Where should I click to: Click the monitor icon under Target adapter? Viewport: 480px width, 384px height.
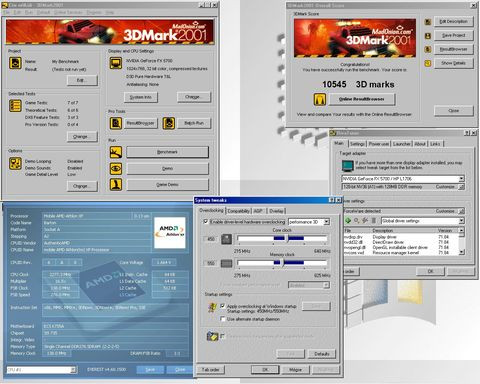click(347, 166)
